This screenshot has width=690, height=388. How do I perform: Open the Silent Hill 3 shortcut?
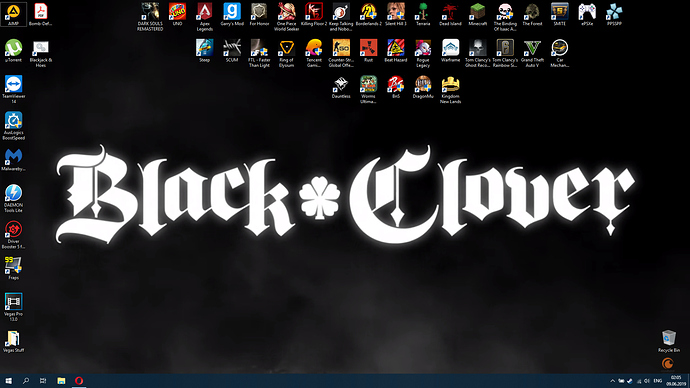point(396,14)
